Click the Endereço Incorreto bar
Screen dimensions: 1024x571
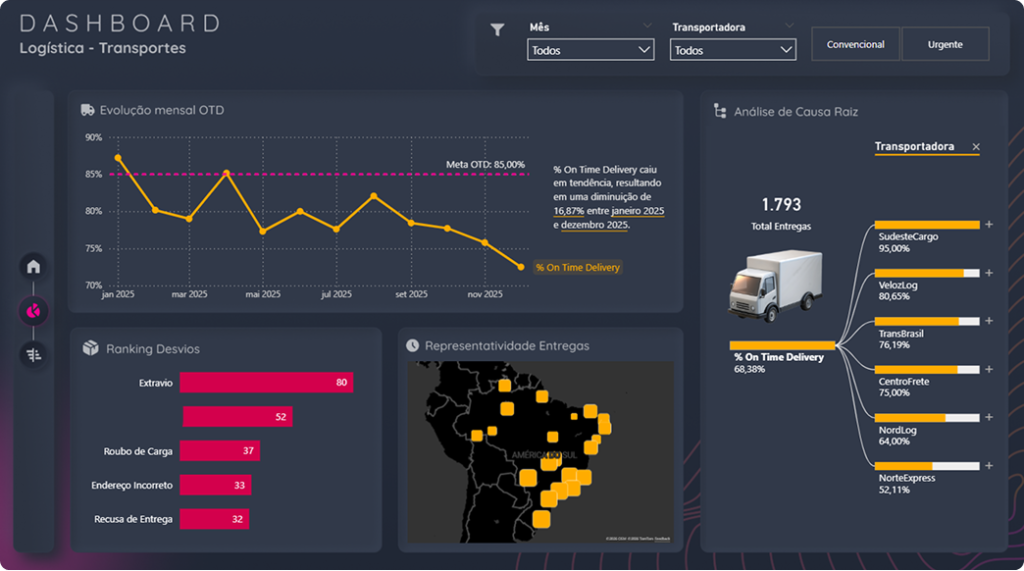(x=216, y=485)
